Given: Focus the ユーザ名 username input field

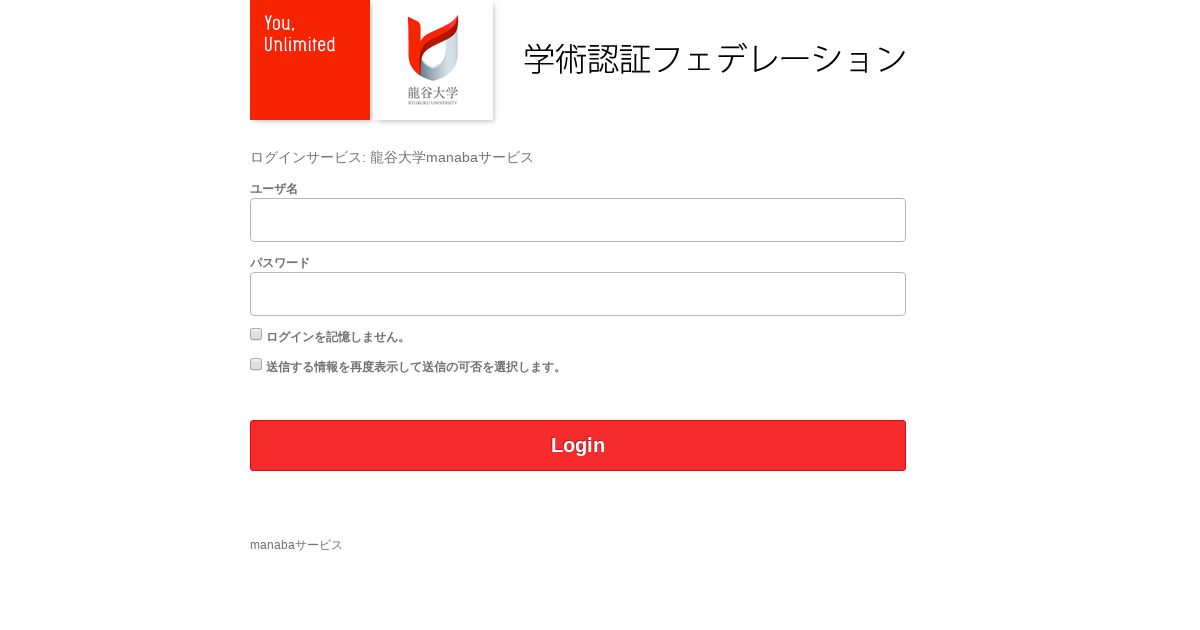Looking at the screenshot, I should [x=578, y=220].
